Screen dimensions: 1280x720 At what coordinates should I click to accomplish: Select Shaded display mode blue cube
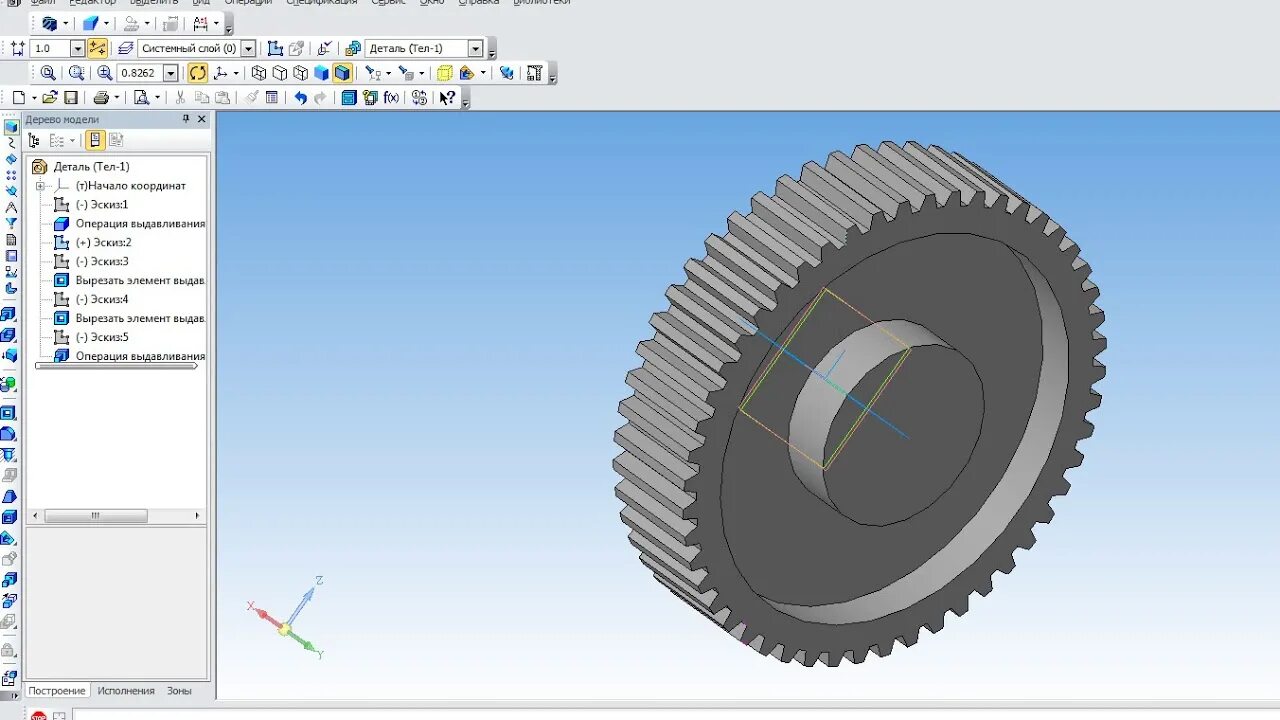click(x=321, y=72)
